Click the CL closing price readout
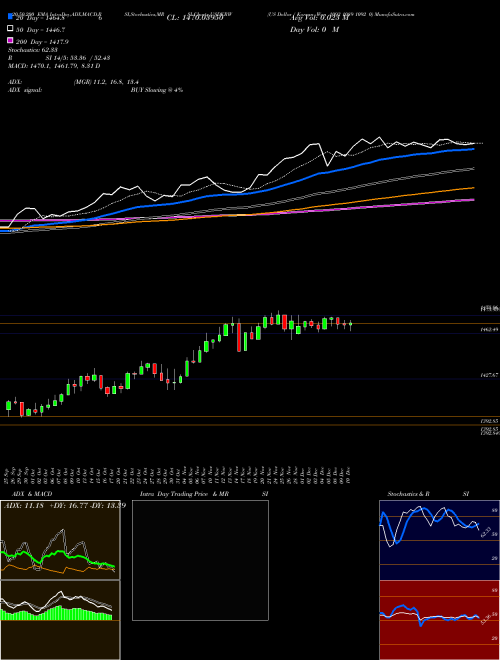Viewport: 500px width, 660px height. coord(195,18)
